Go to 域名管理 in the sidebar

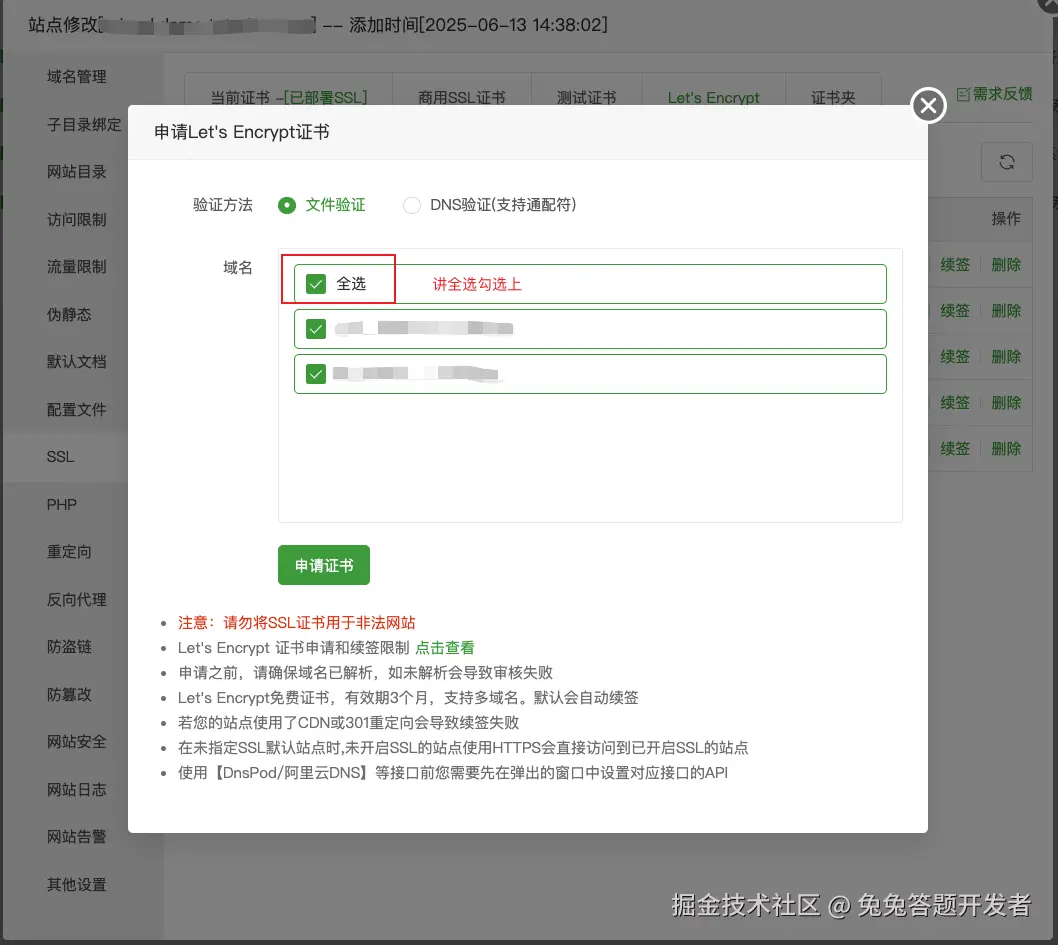tap(75, 76)
